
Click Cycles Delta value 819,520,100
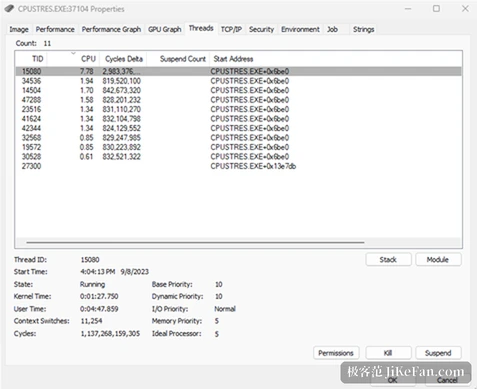[122, 81]
